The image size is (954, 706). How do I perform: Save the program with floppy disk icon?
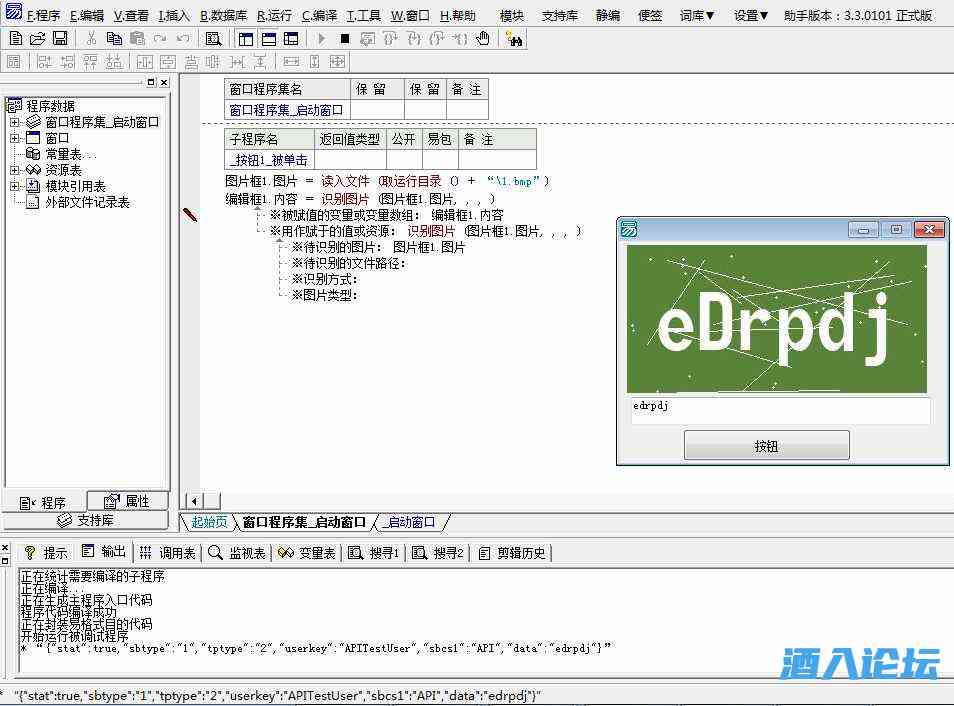click(59, 39)
